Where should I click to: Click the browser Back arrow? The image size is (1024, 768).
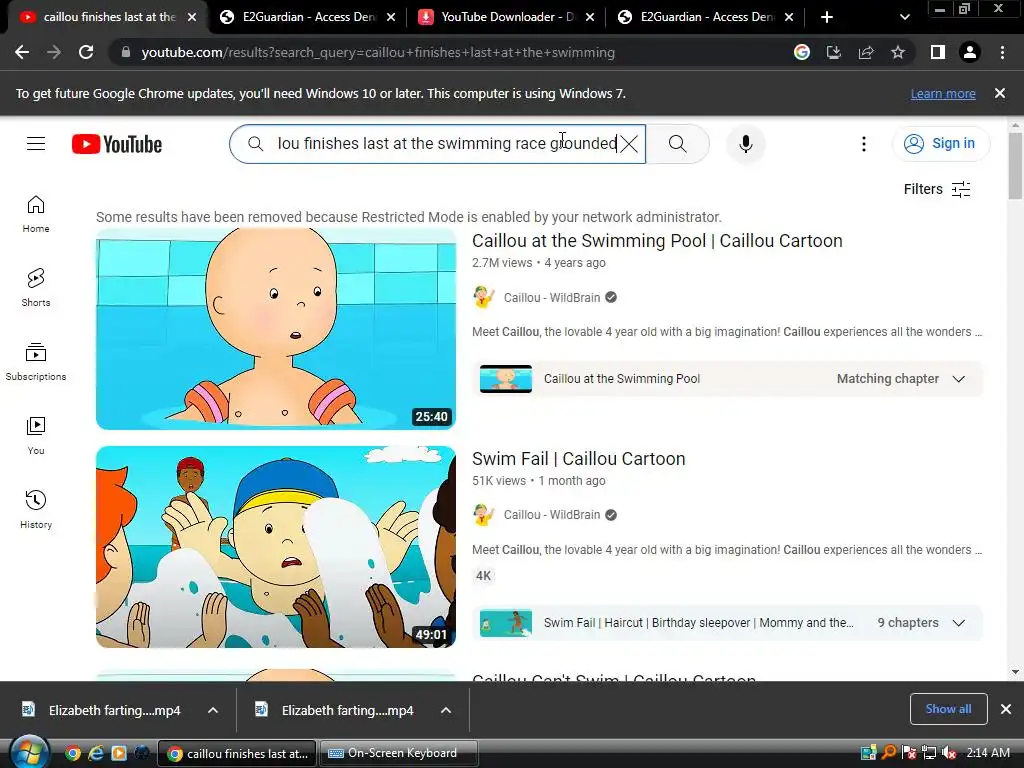(x=22, y=52)
